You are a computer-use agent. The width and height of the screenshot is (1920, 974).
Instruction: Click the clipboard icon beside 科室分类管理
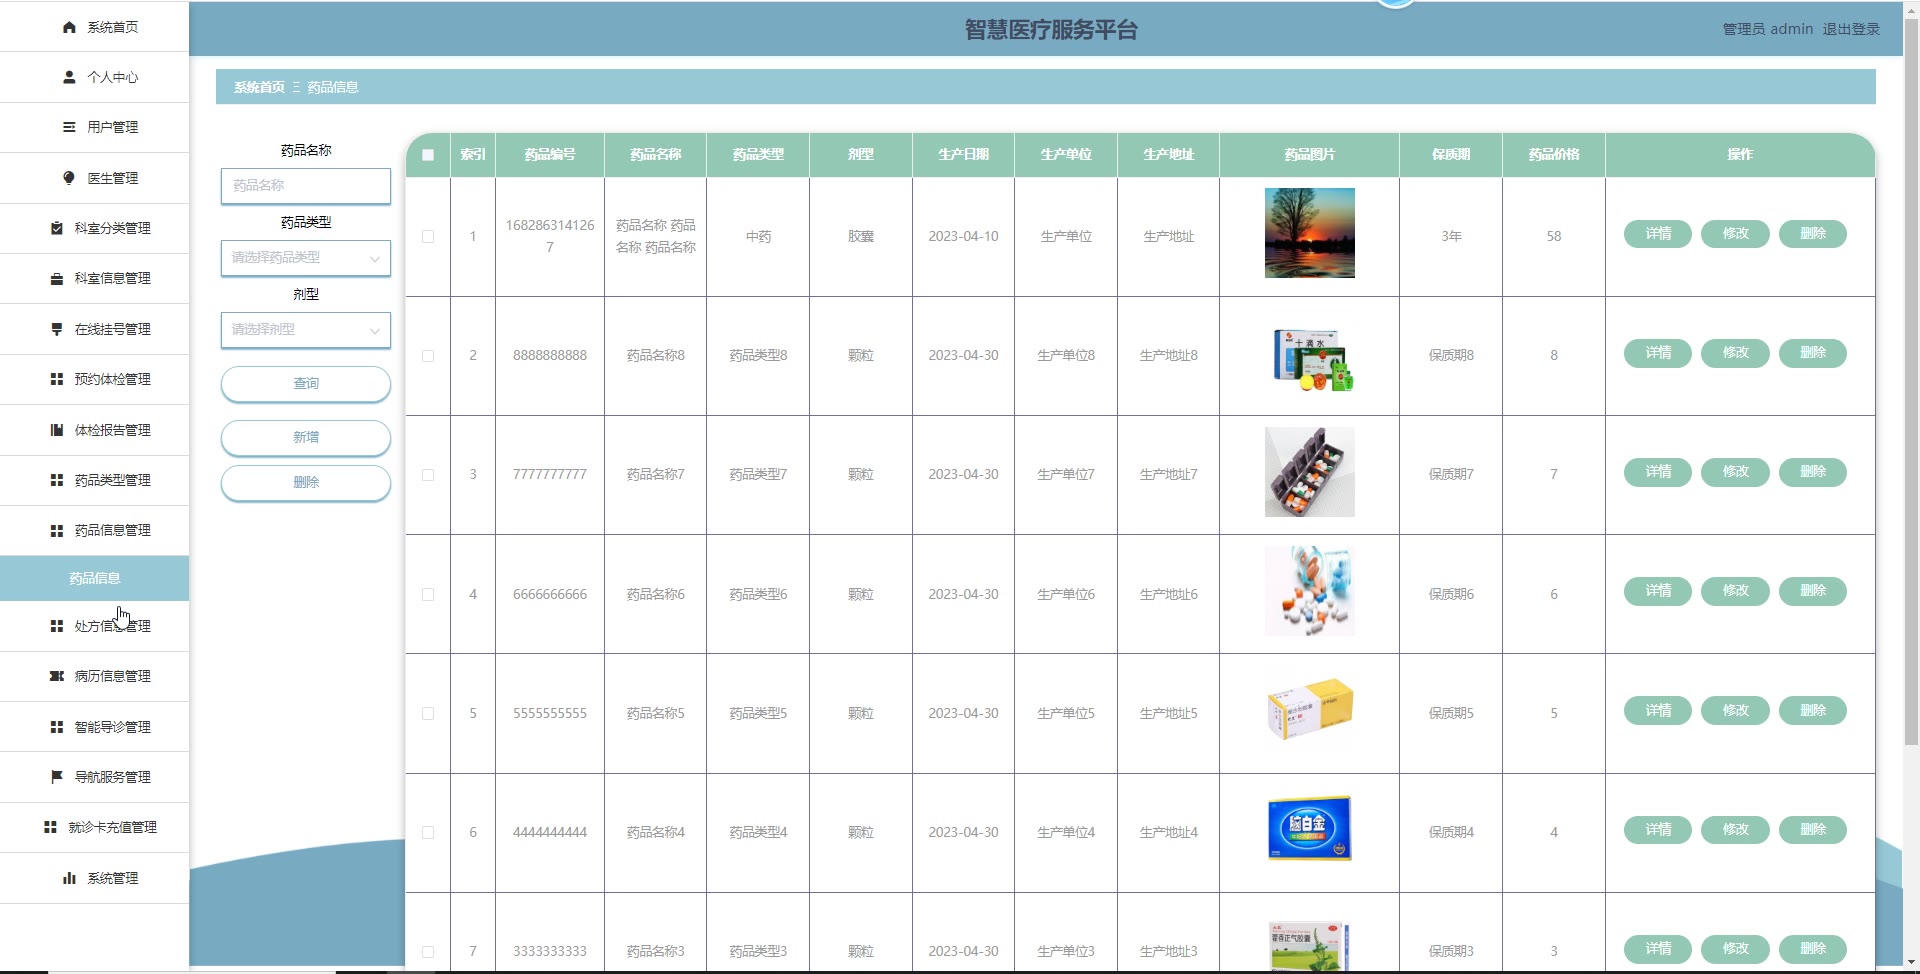[x=57, y=228]
